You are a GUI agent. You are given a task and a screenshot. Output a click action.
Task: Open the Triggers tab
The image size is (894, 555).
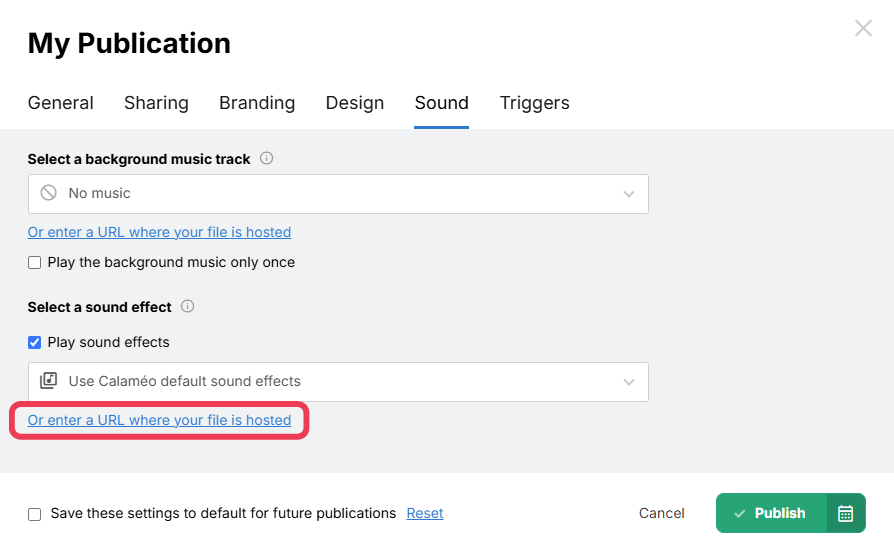534,103
